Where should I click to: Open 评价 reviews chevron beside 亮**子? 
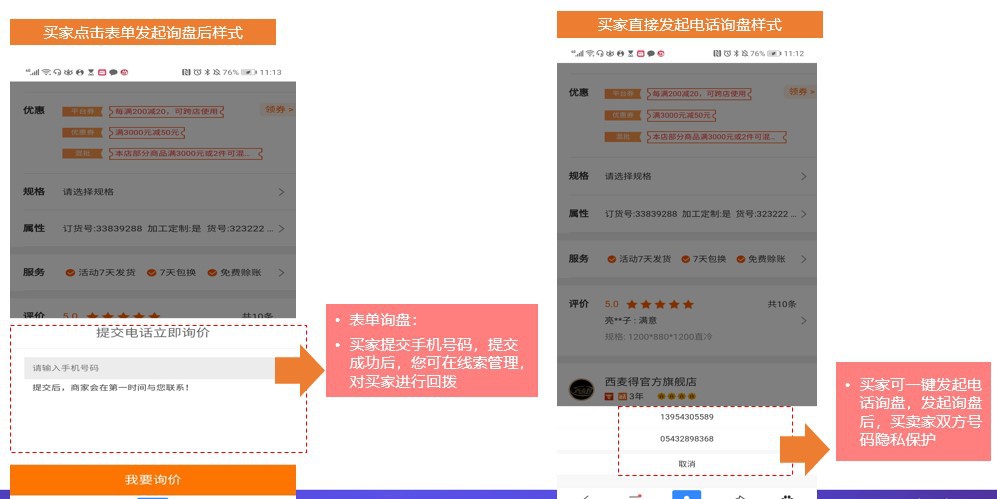click(804, 320)
